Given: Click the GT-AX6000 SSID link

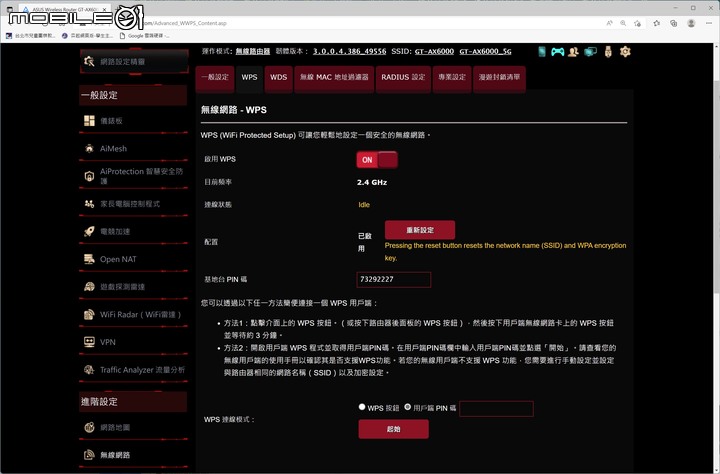Looking at the screenshot, I should [434, 51].
